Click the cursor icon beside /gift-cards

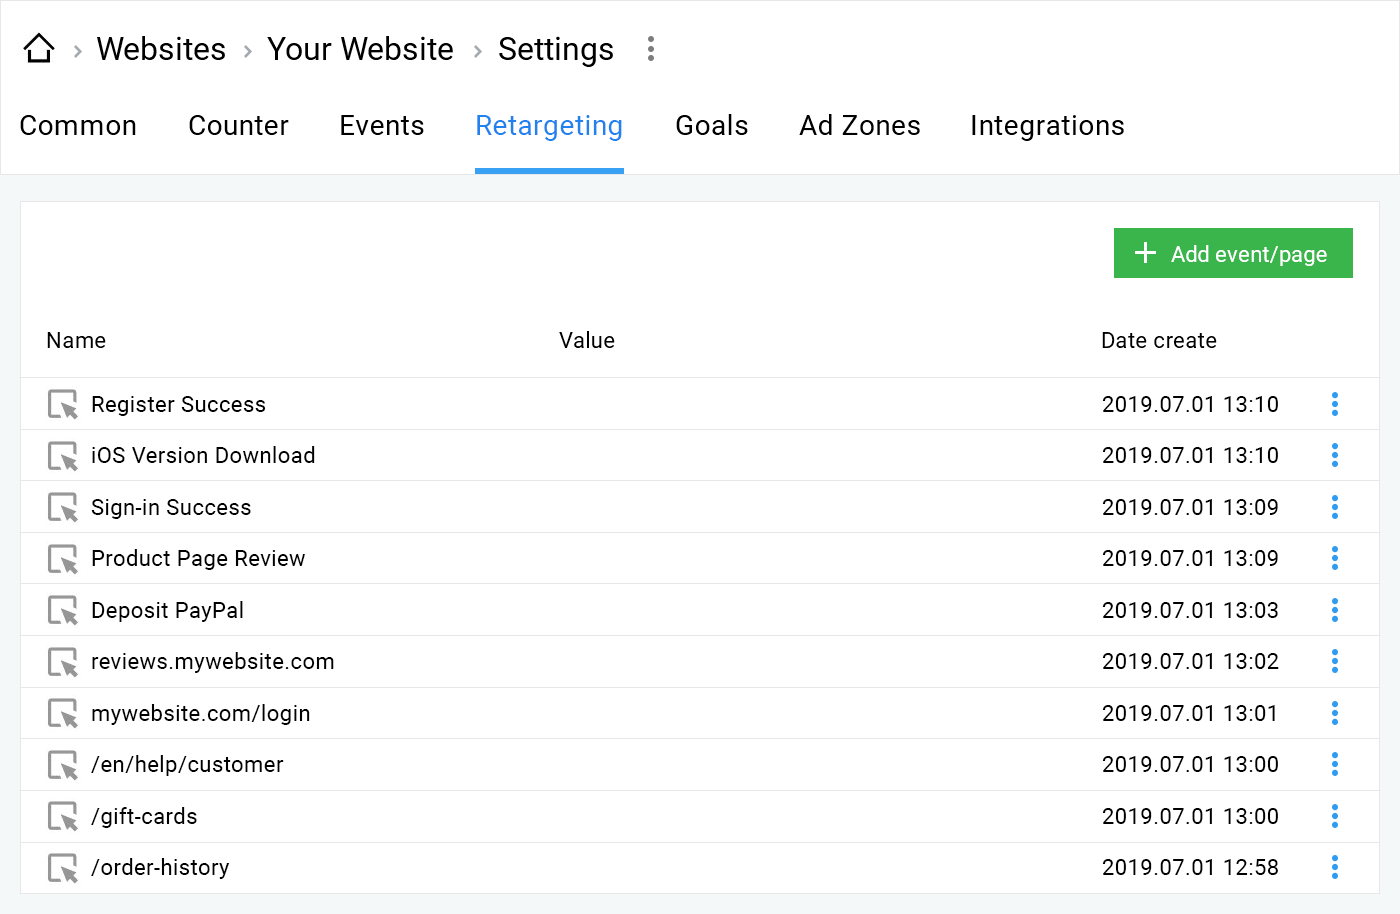pyautogui.click(x=62, y=816)
